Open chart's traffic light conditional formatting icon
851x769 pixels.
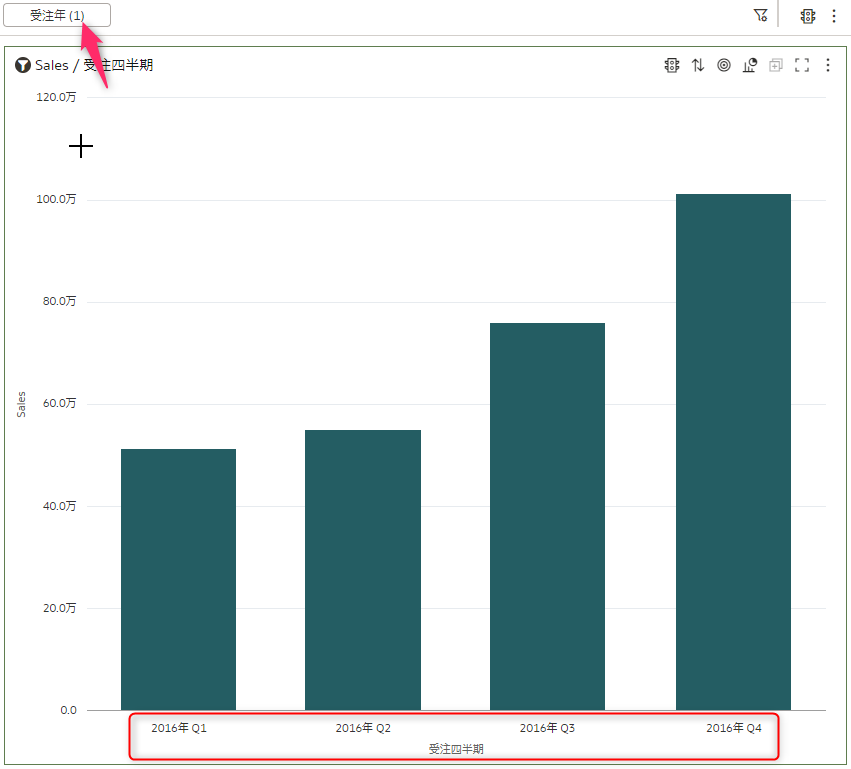click(x=672, y=65)
